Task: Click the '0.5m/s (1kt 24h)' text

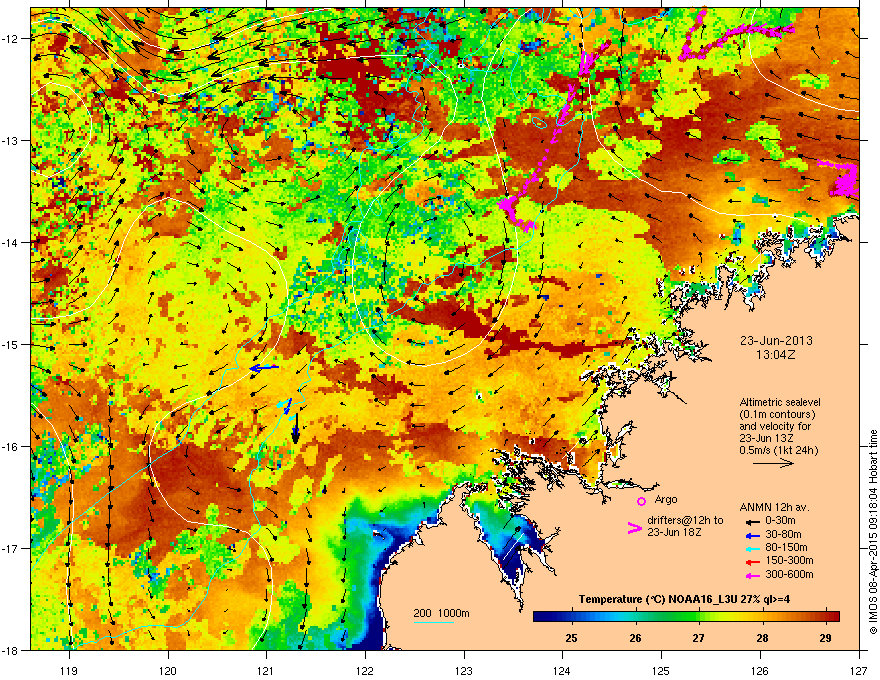Action: [x=779, y=450]
